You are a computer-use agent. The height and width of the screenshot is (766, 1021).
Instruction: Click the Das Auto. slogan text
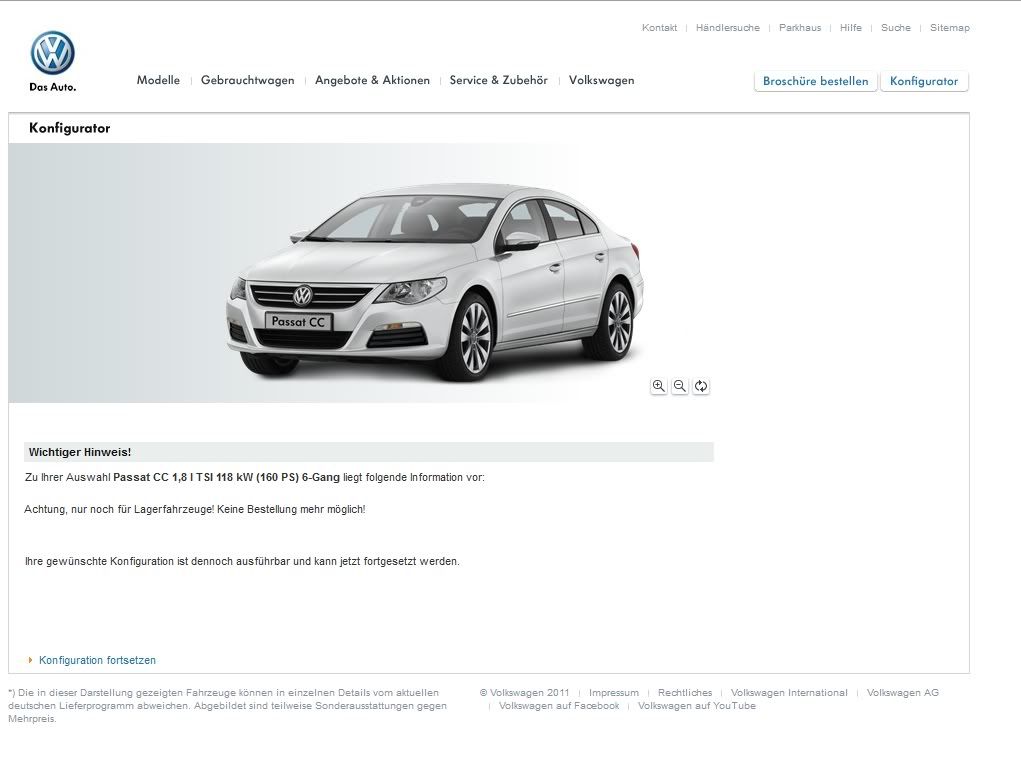[x=53, y=87]
